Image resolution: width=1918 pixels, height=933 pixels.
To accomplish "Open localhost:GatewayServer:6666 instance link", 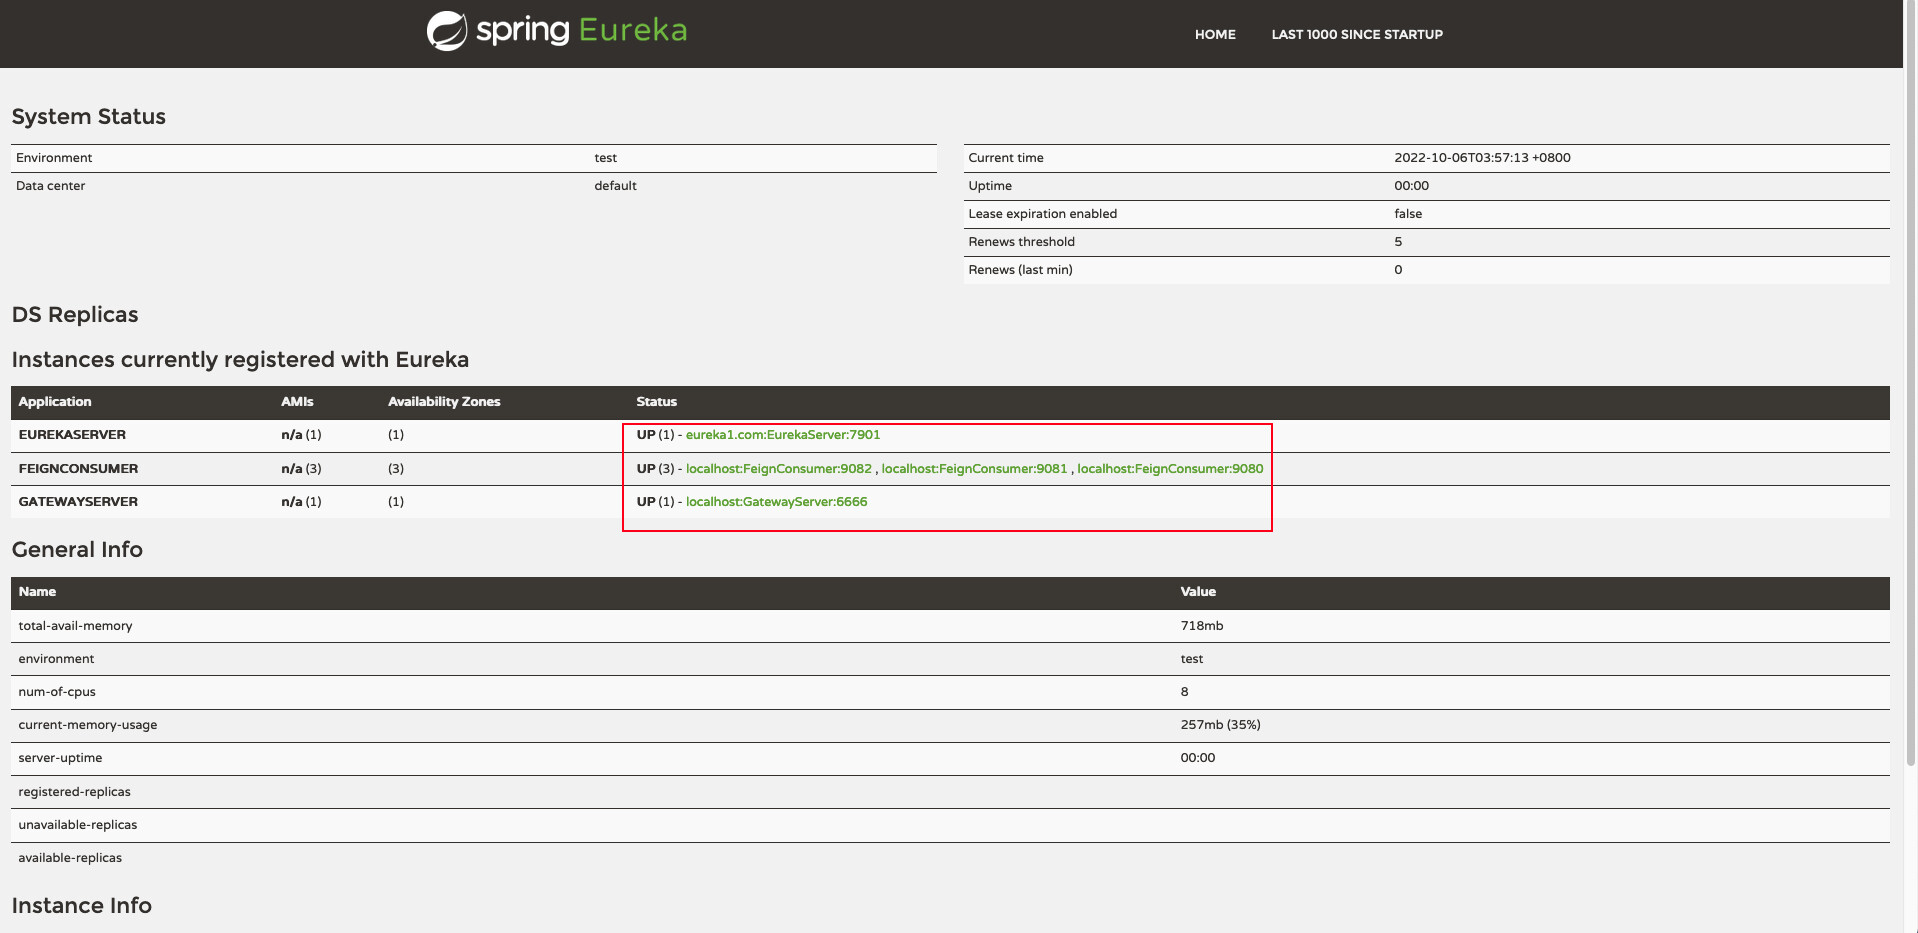I will click(x=777, y=502).
